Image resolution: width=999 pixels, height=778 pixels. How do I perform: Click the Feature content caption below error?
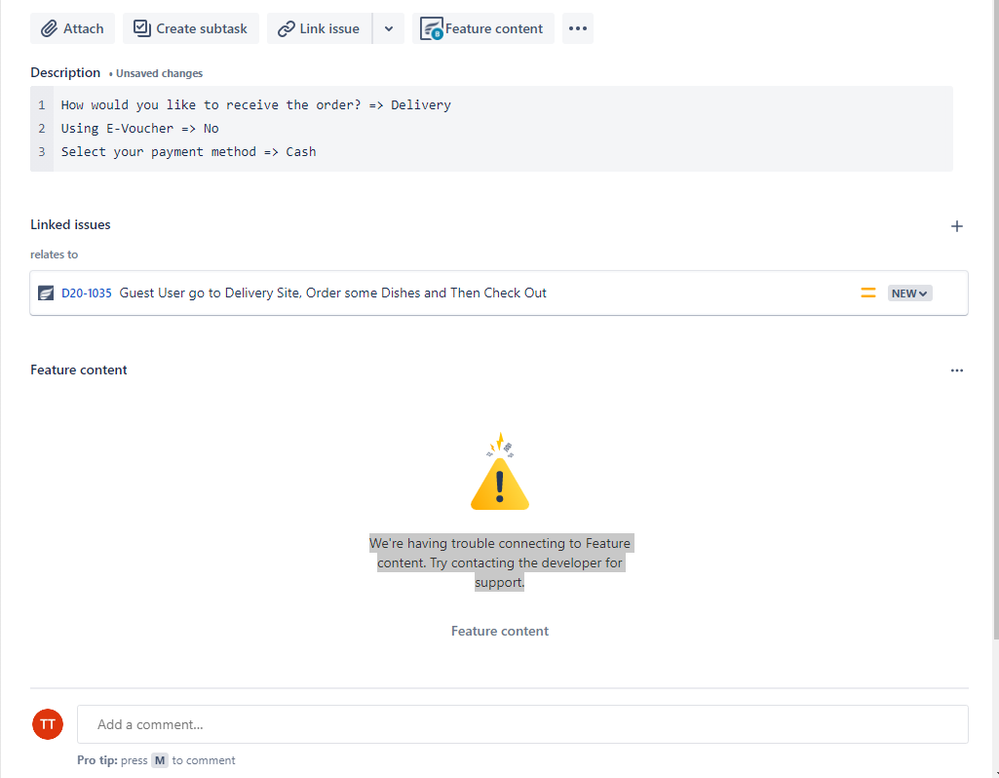pos(500,631)
